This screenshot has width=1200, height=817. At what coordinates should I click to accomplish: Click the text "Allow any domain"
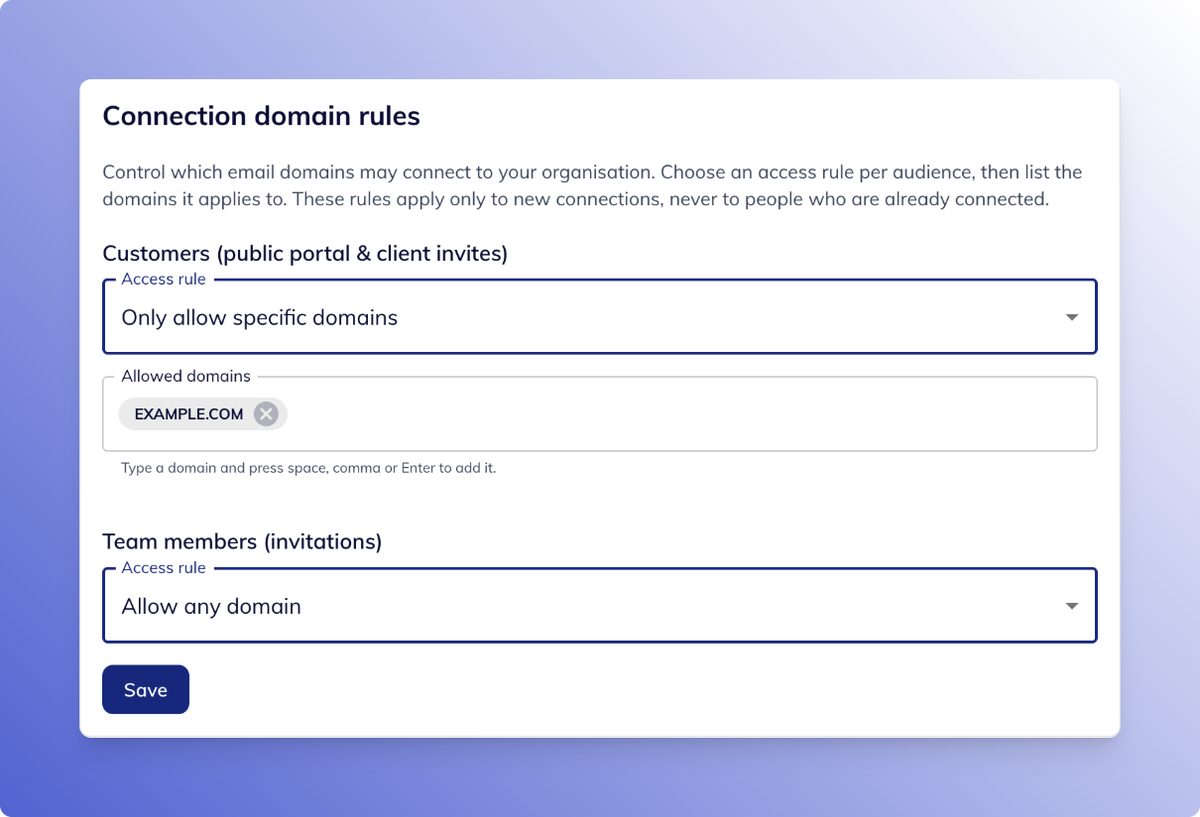[x=211, y=607]
